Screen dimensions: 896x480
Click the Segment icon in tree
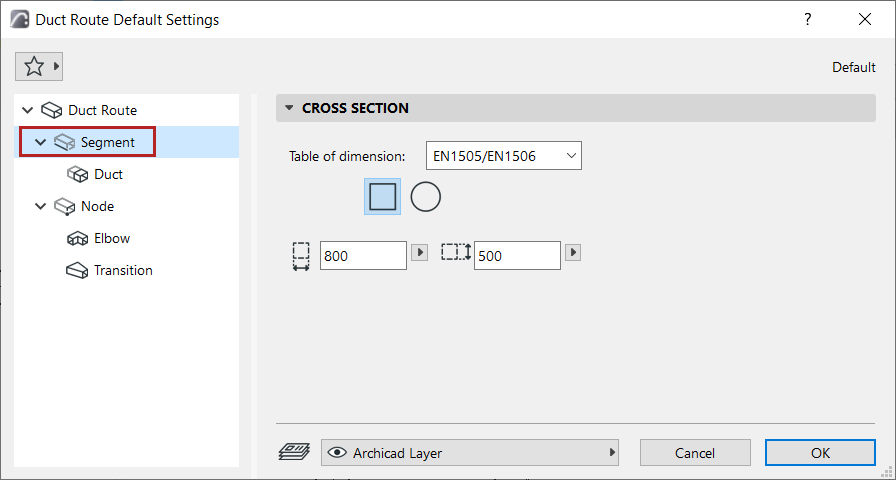tap(65, 142)
